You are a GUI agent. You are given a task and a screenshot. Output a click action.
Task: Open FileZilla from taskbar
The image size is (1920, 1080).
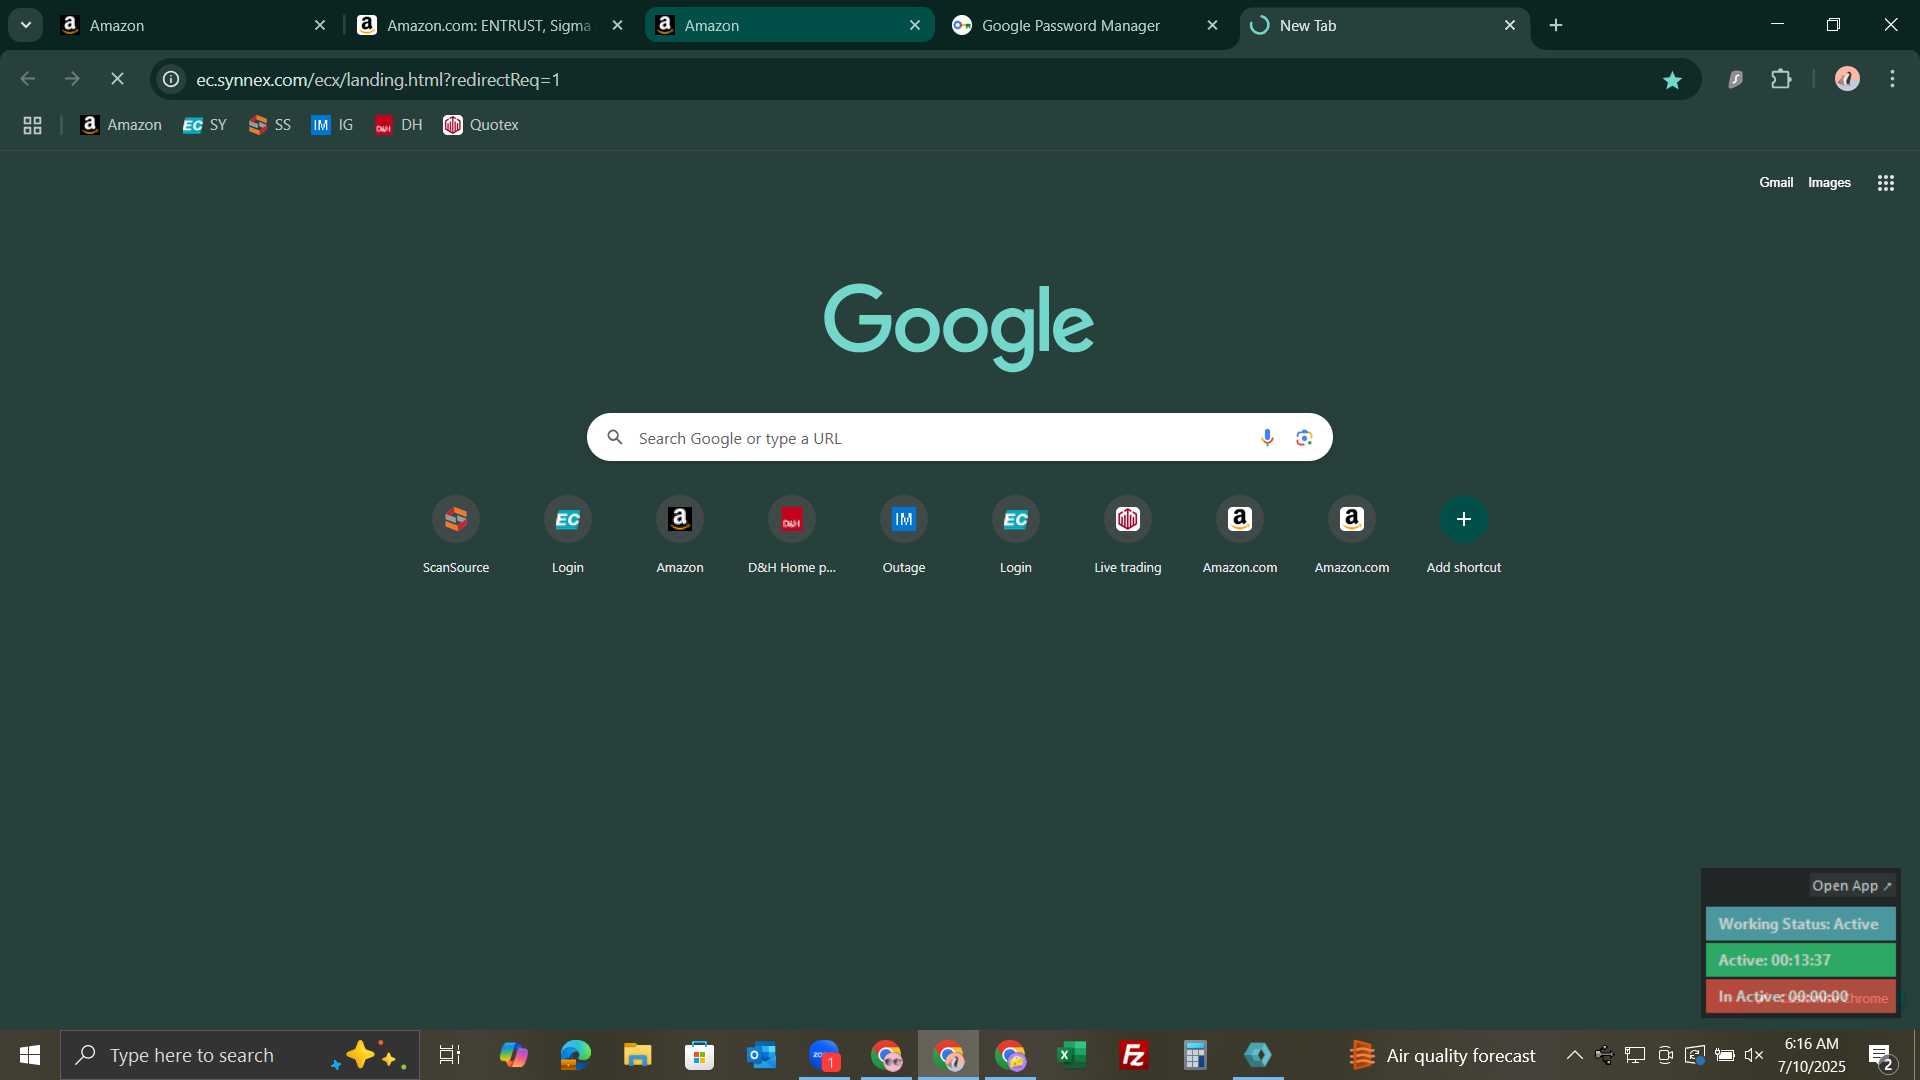1134,1055
